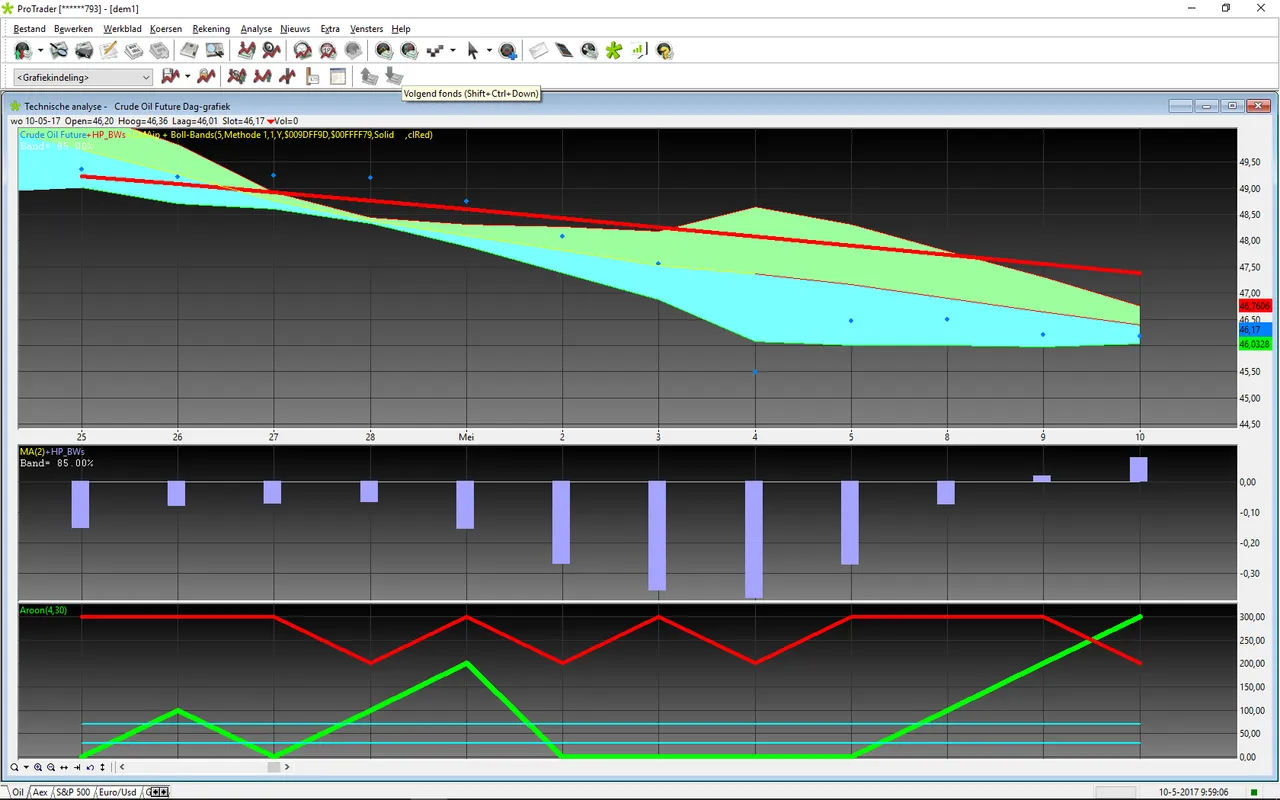Expand the arrow beside the pointer tool
Screen dimensions: 1280x800
point(489,50)
